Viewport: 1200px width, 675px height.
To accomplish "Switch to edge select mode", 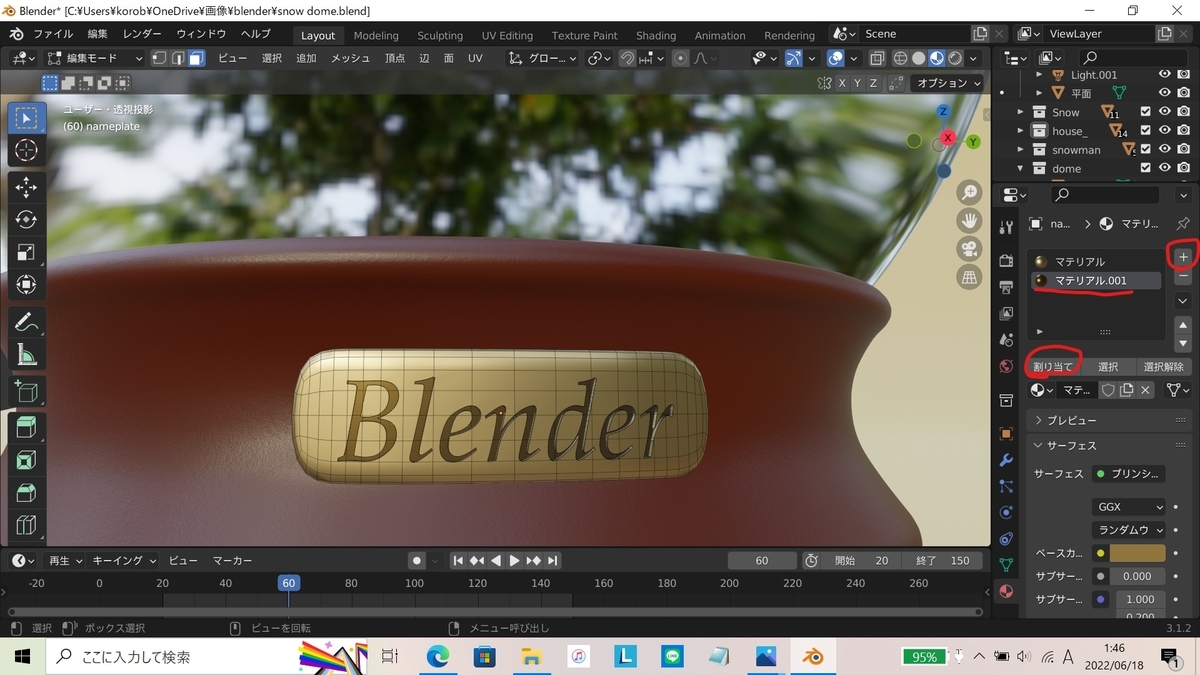I will (x=178, y=58).
